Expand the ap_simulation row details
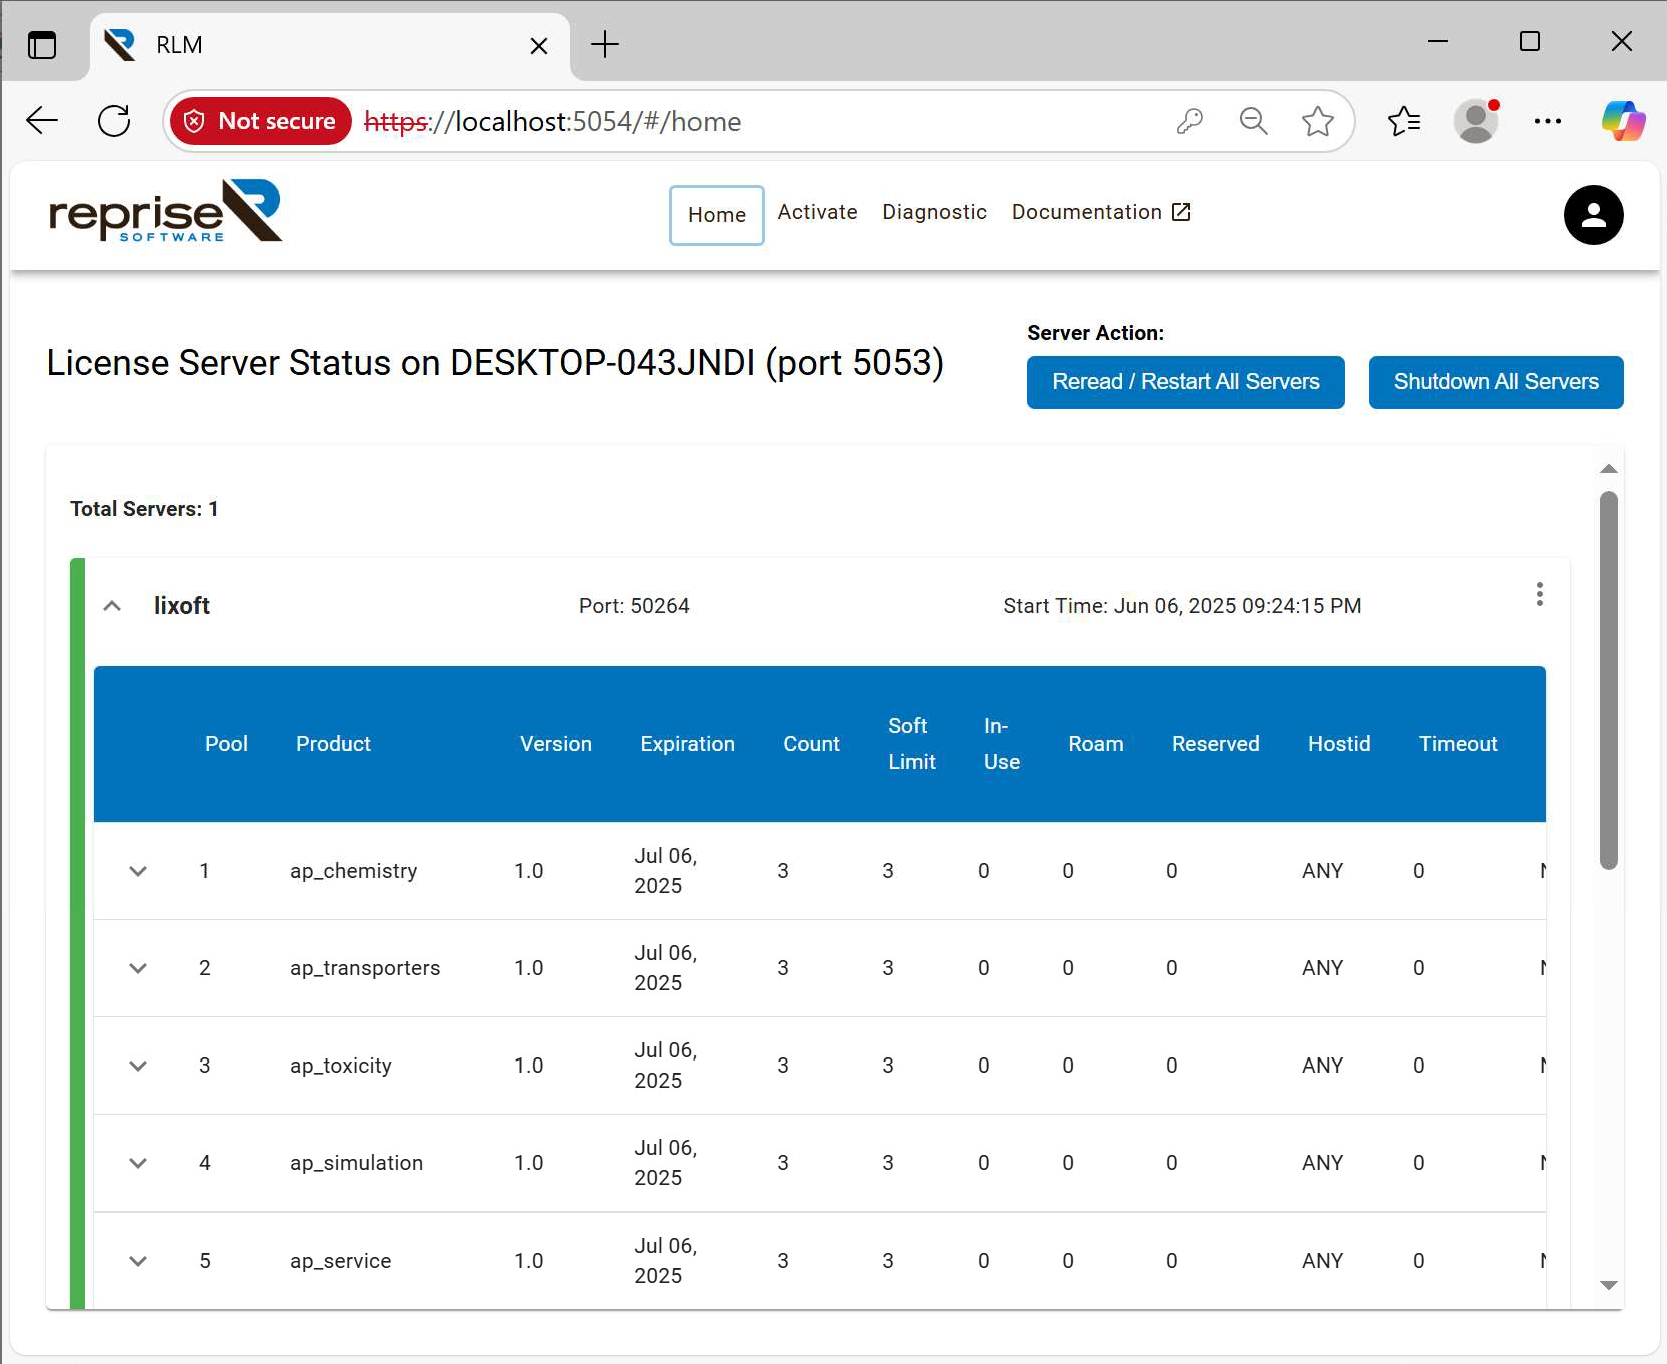 tap(138, 1163)
